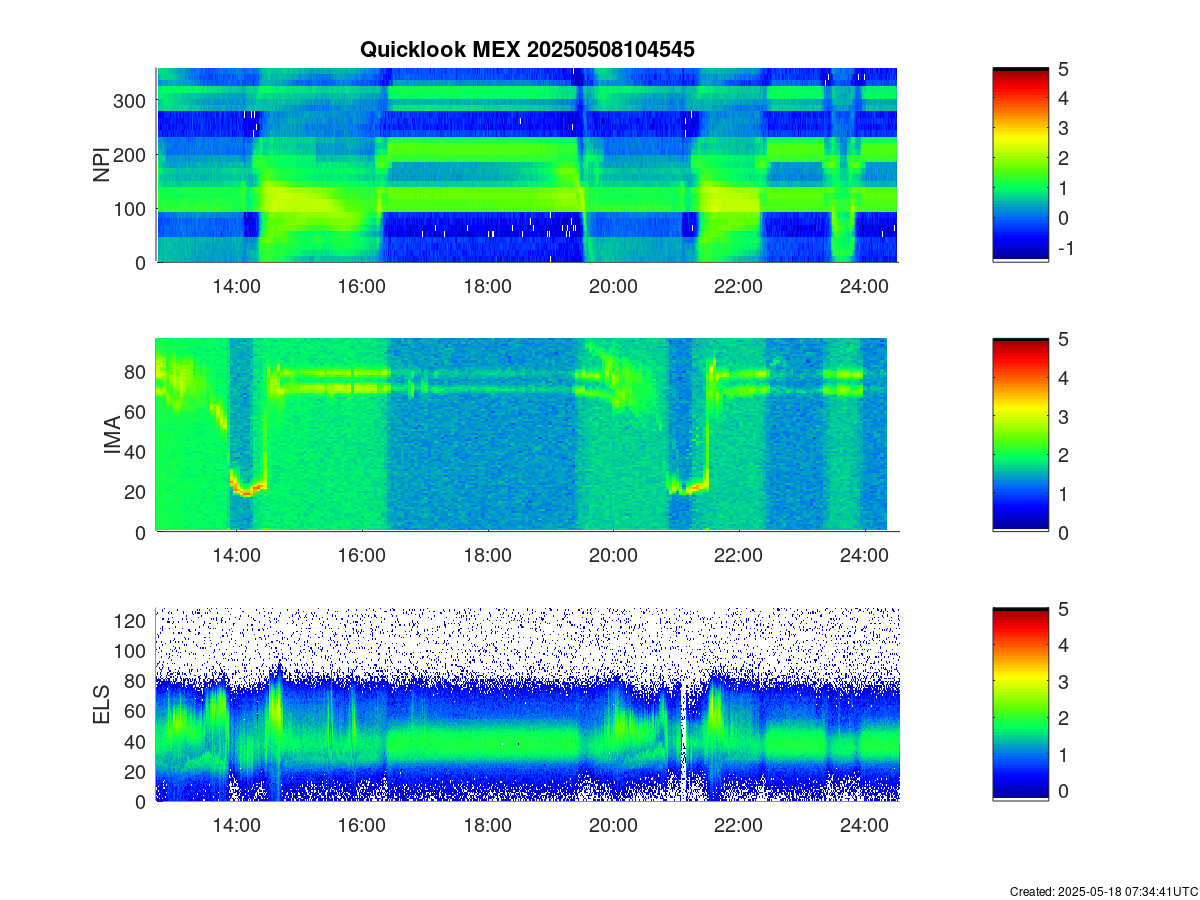Click the 22:00 tick under the NPI panel

738,286
